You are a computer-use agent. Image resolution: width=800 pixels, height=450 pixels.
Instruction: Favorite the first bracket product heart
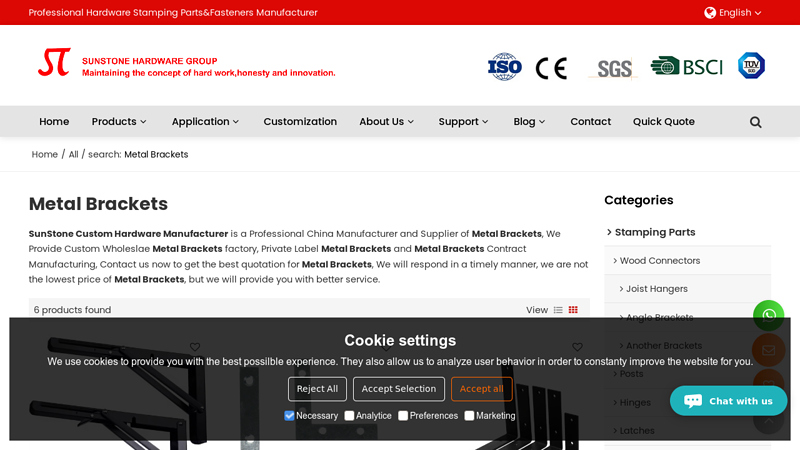pos(195,347)
